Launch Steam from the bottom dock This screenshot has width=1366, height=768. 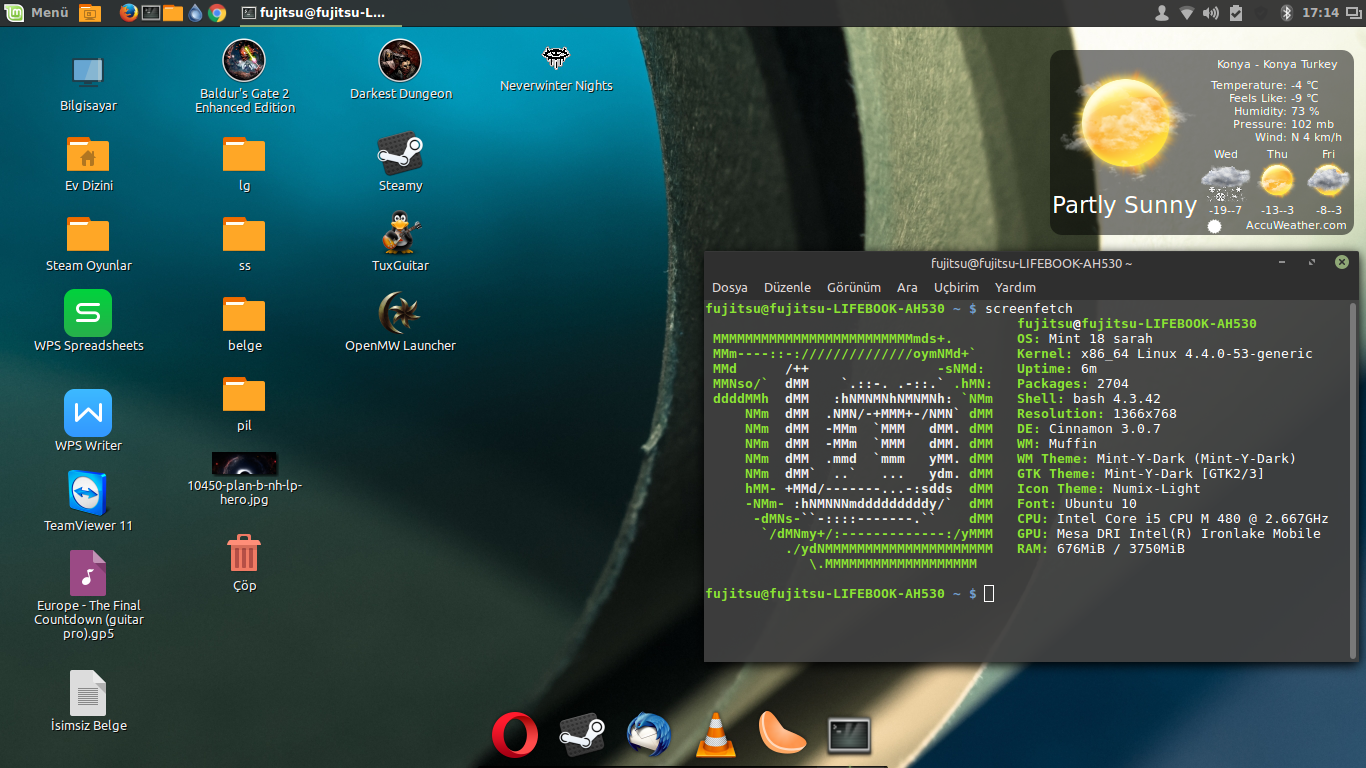(x=581, y=736)
